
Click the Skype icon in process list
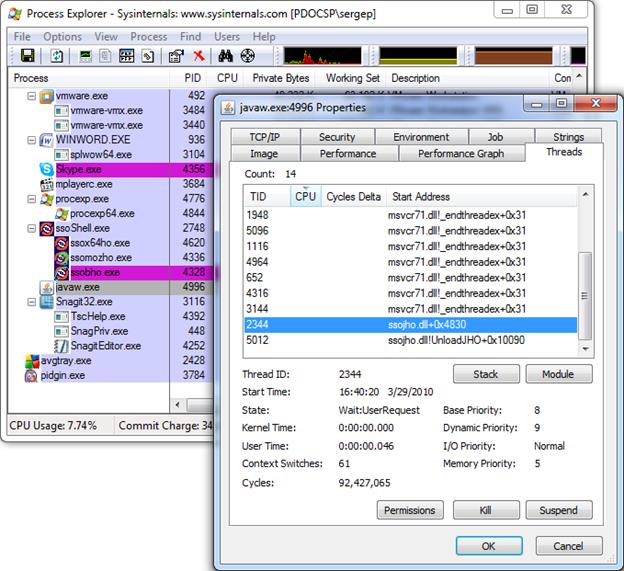click(x=47, y=169)
